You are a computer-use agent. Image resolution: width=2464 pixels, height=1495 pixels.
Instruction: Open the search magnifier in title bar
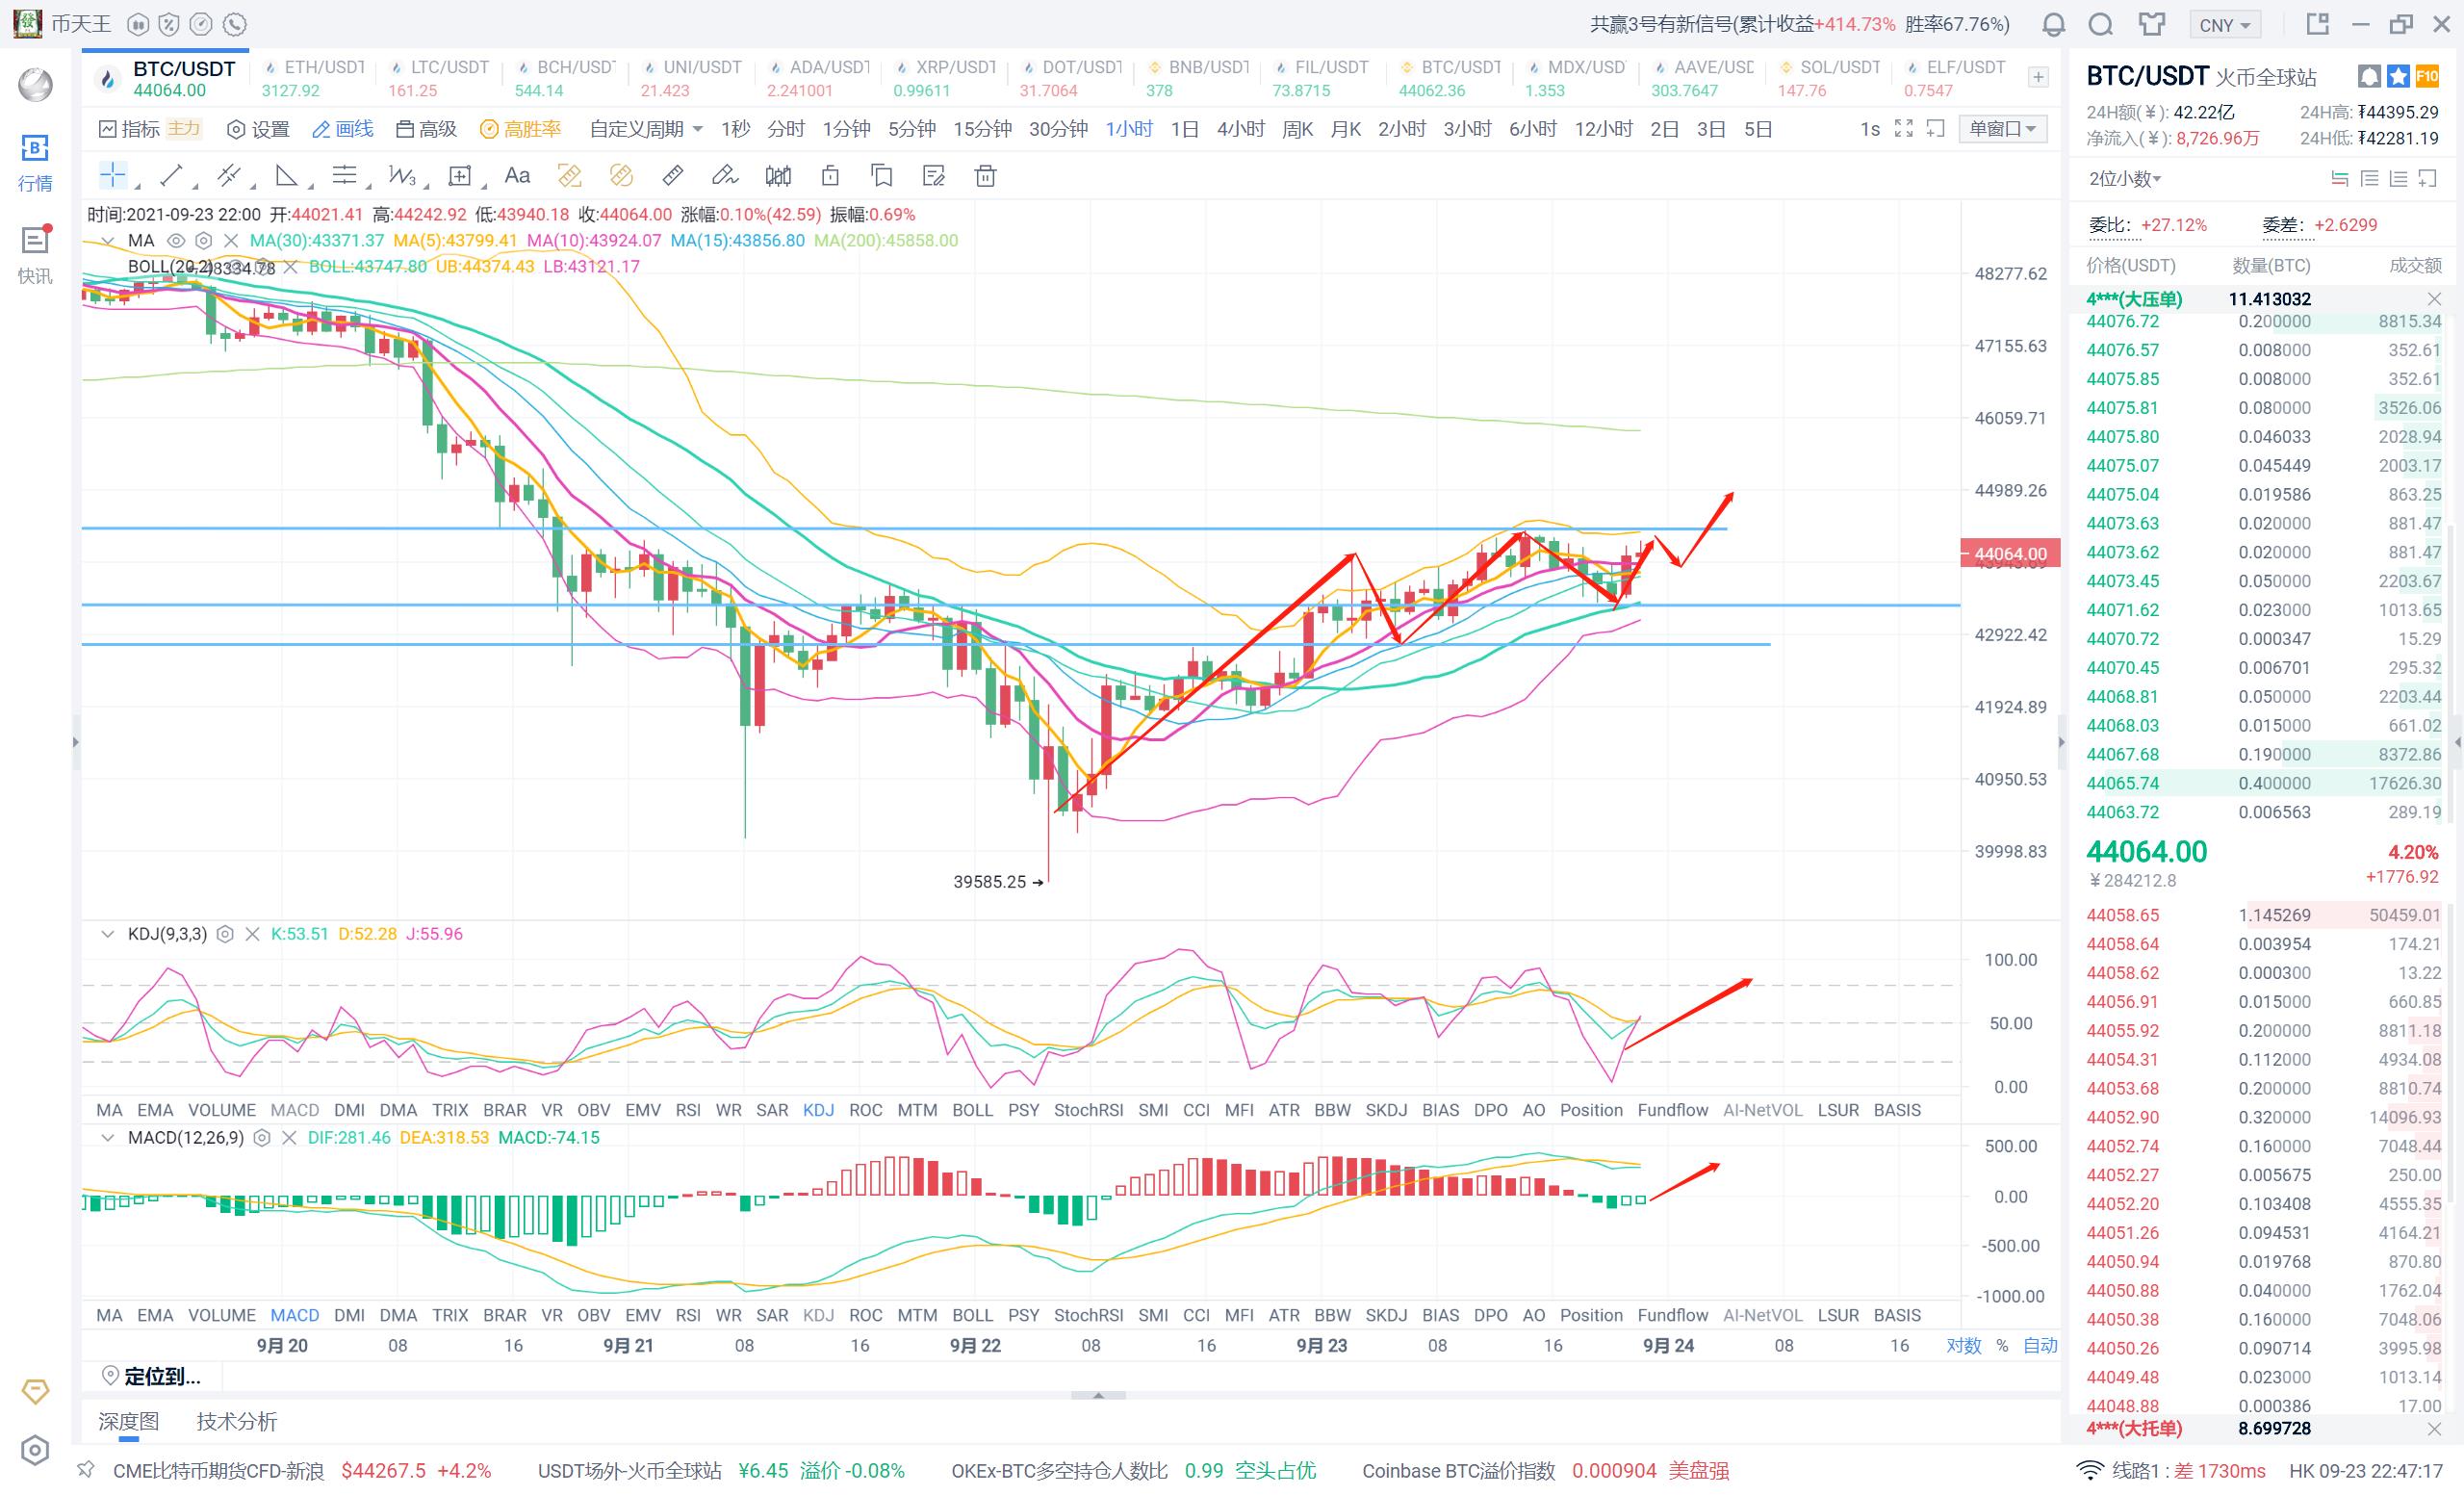[x=2101, y=24]
